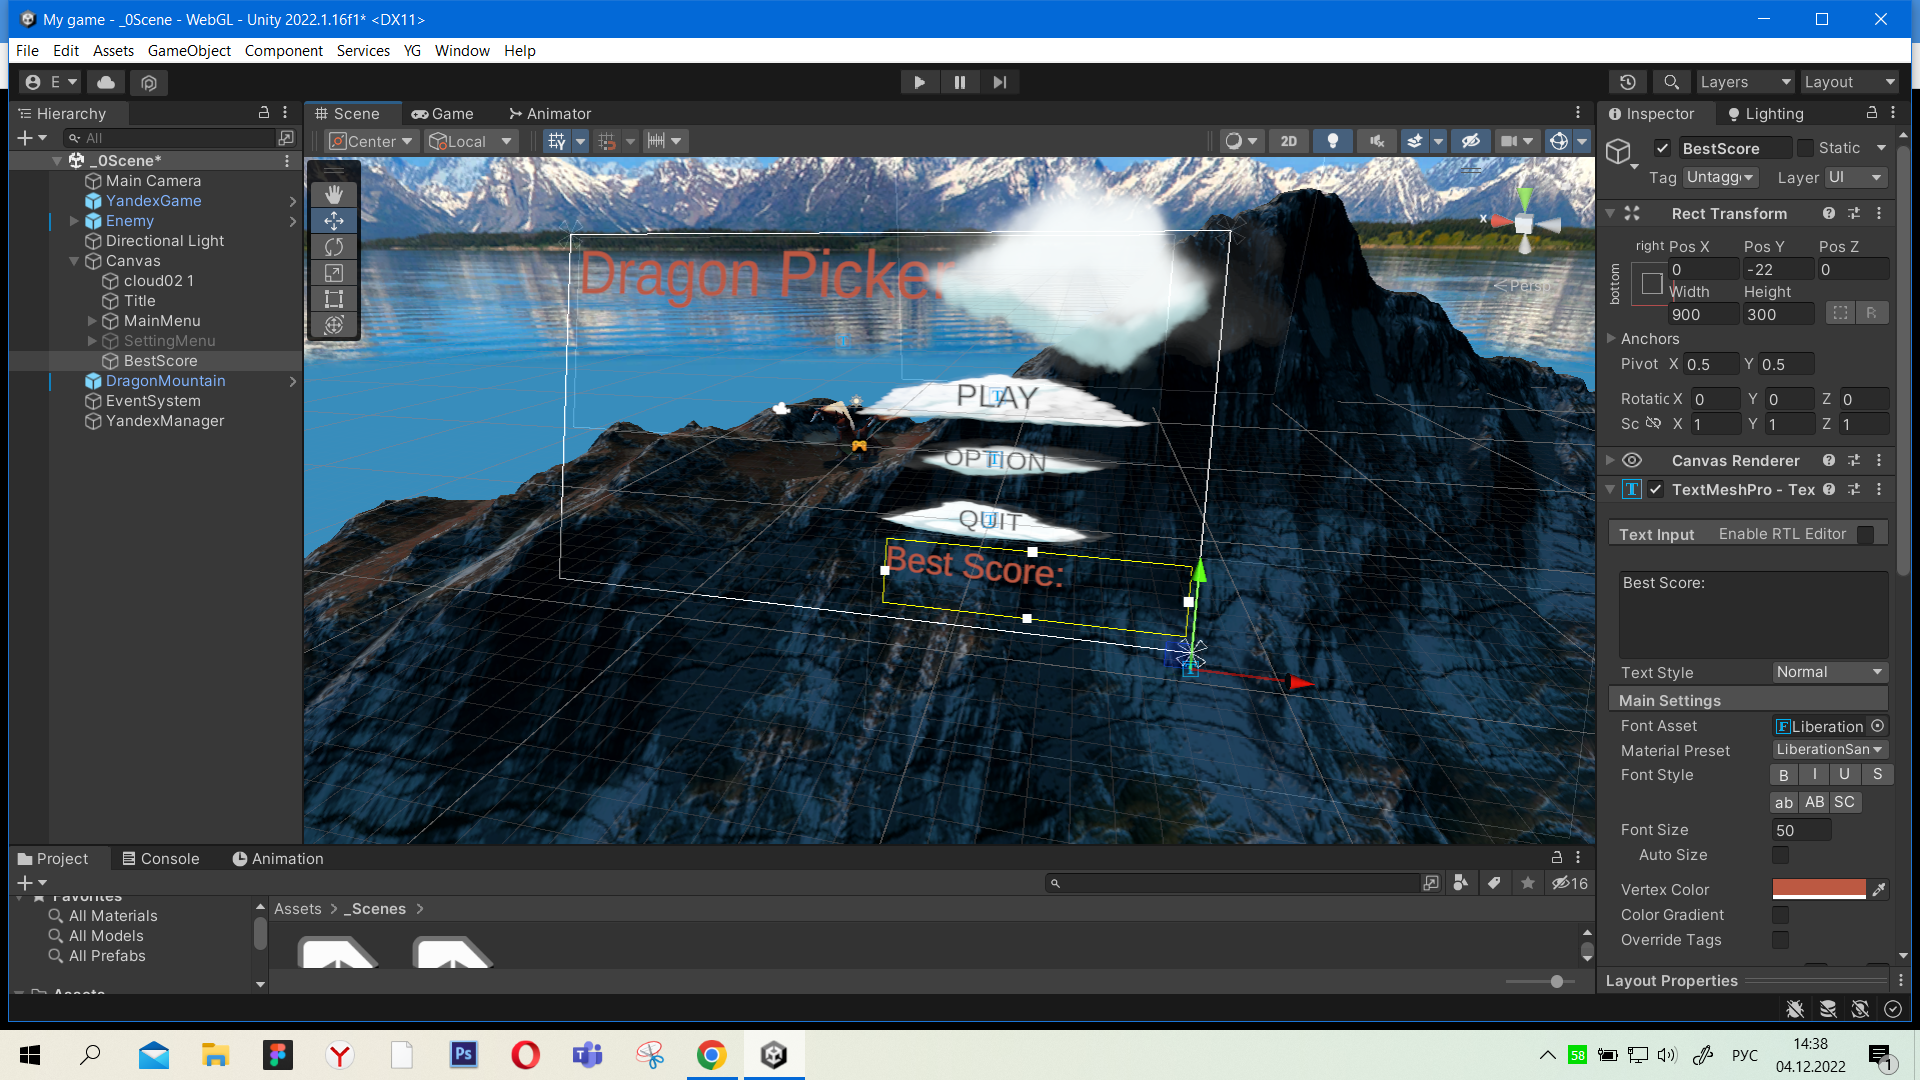
Task: Select the Rotate tool in scene toolbar
Action: point(334,246)
